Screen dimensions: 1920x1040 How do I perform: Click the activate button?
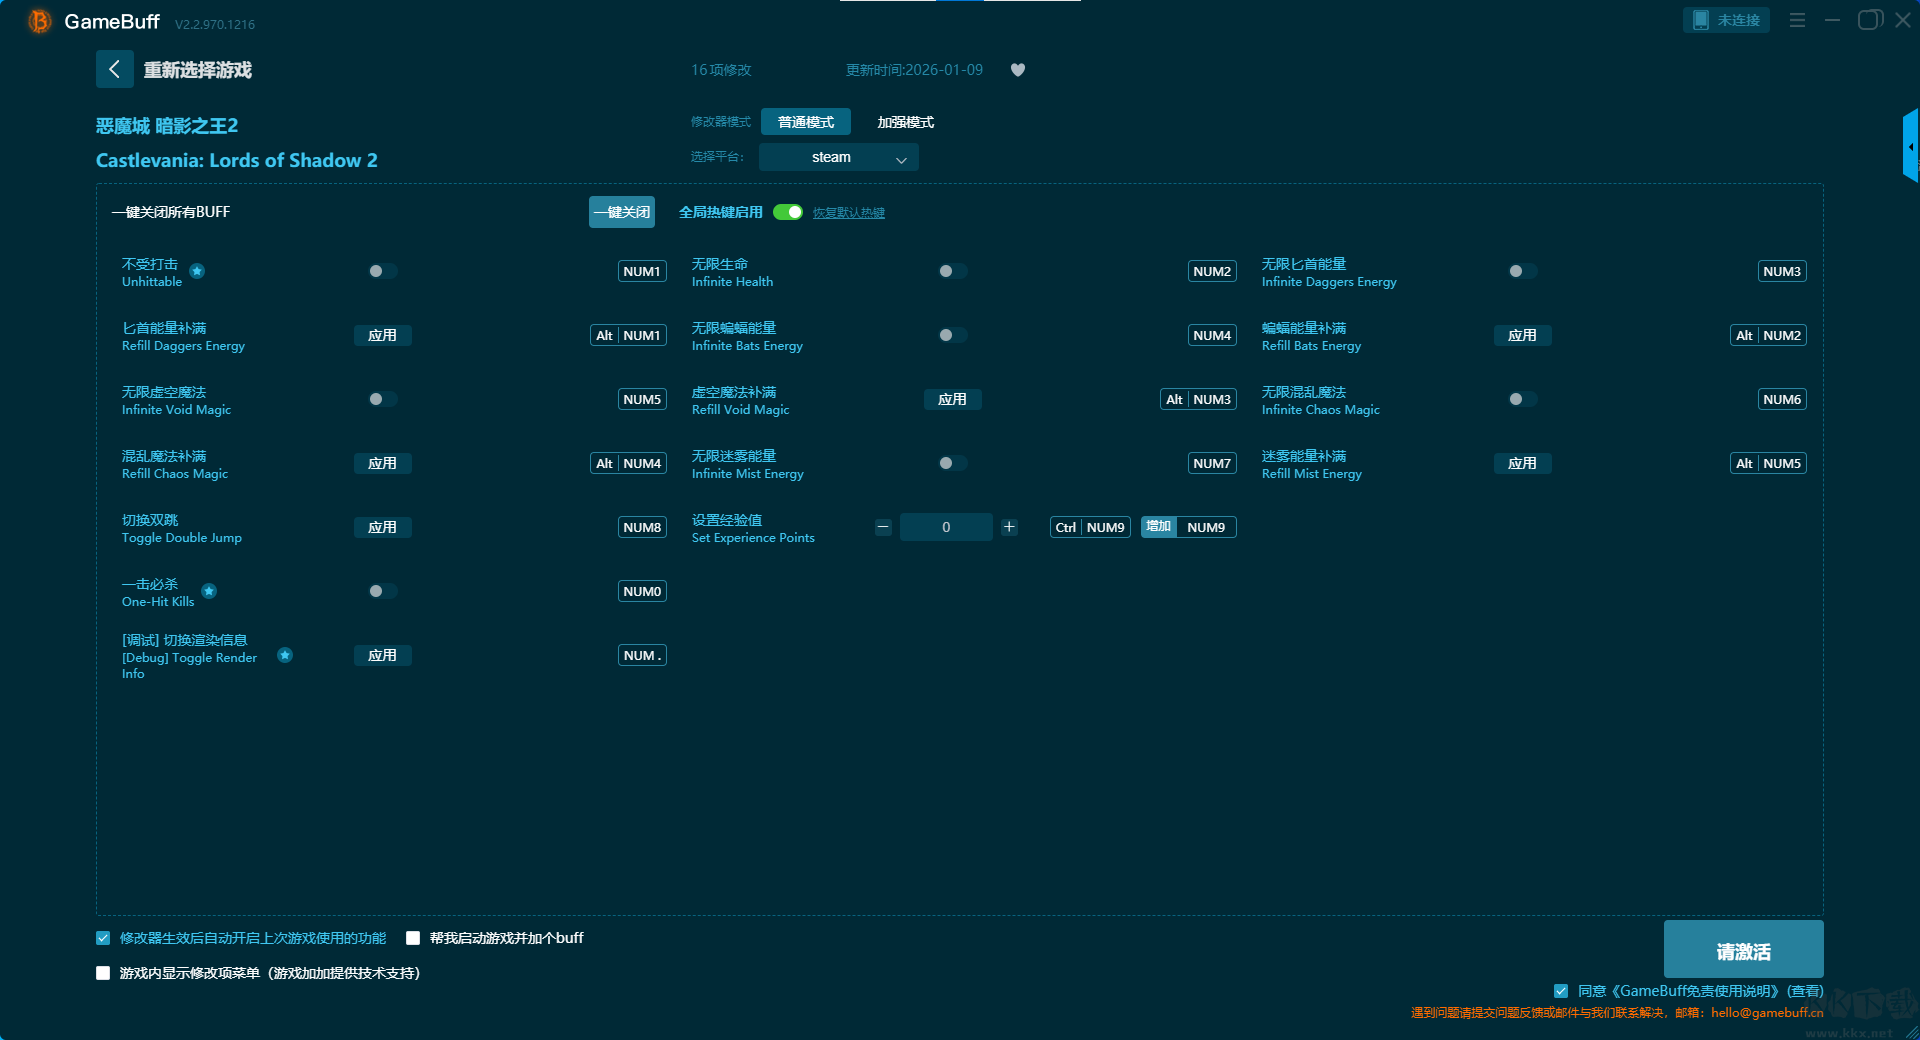[x=1743, y=949]
